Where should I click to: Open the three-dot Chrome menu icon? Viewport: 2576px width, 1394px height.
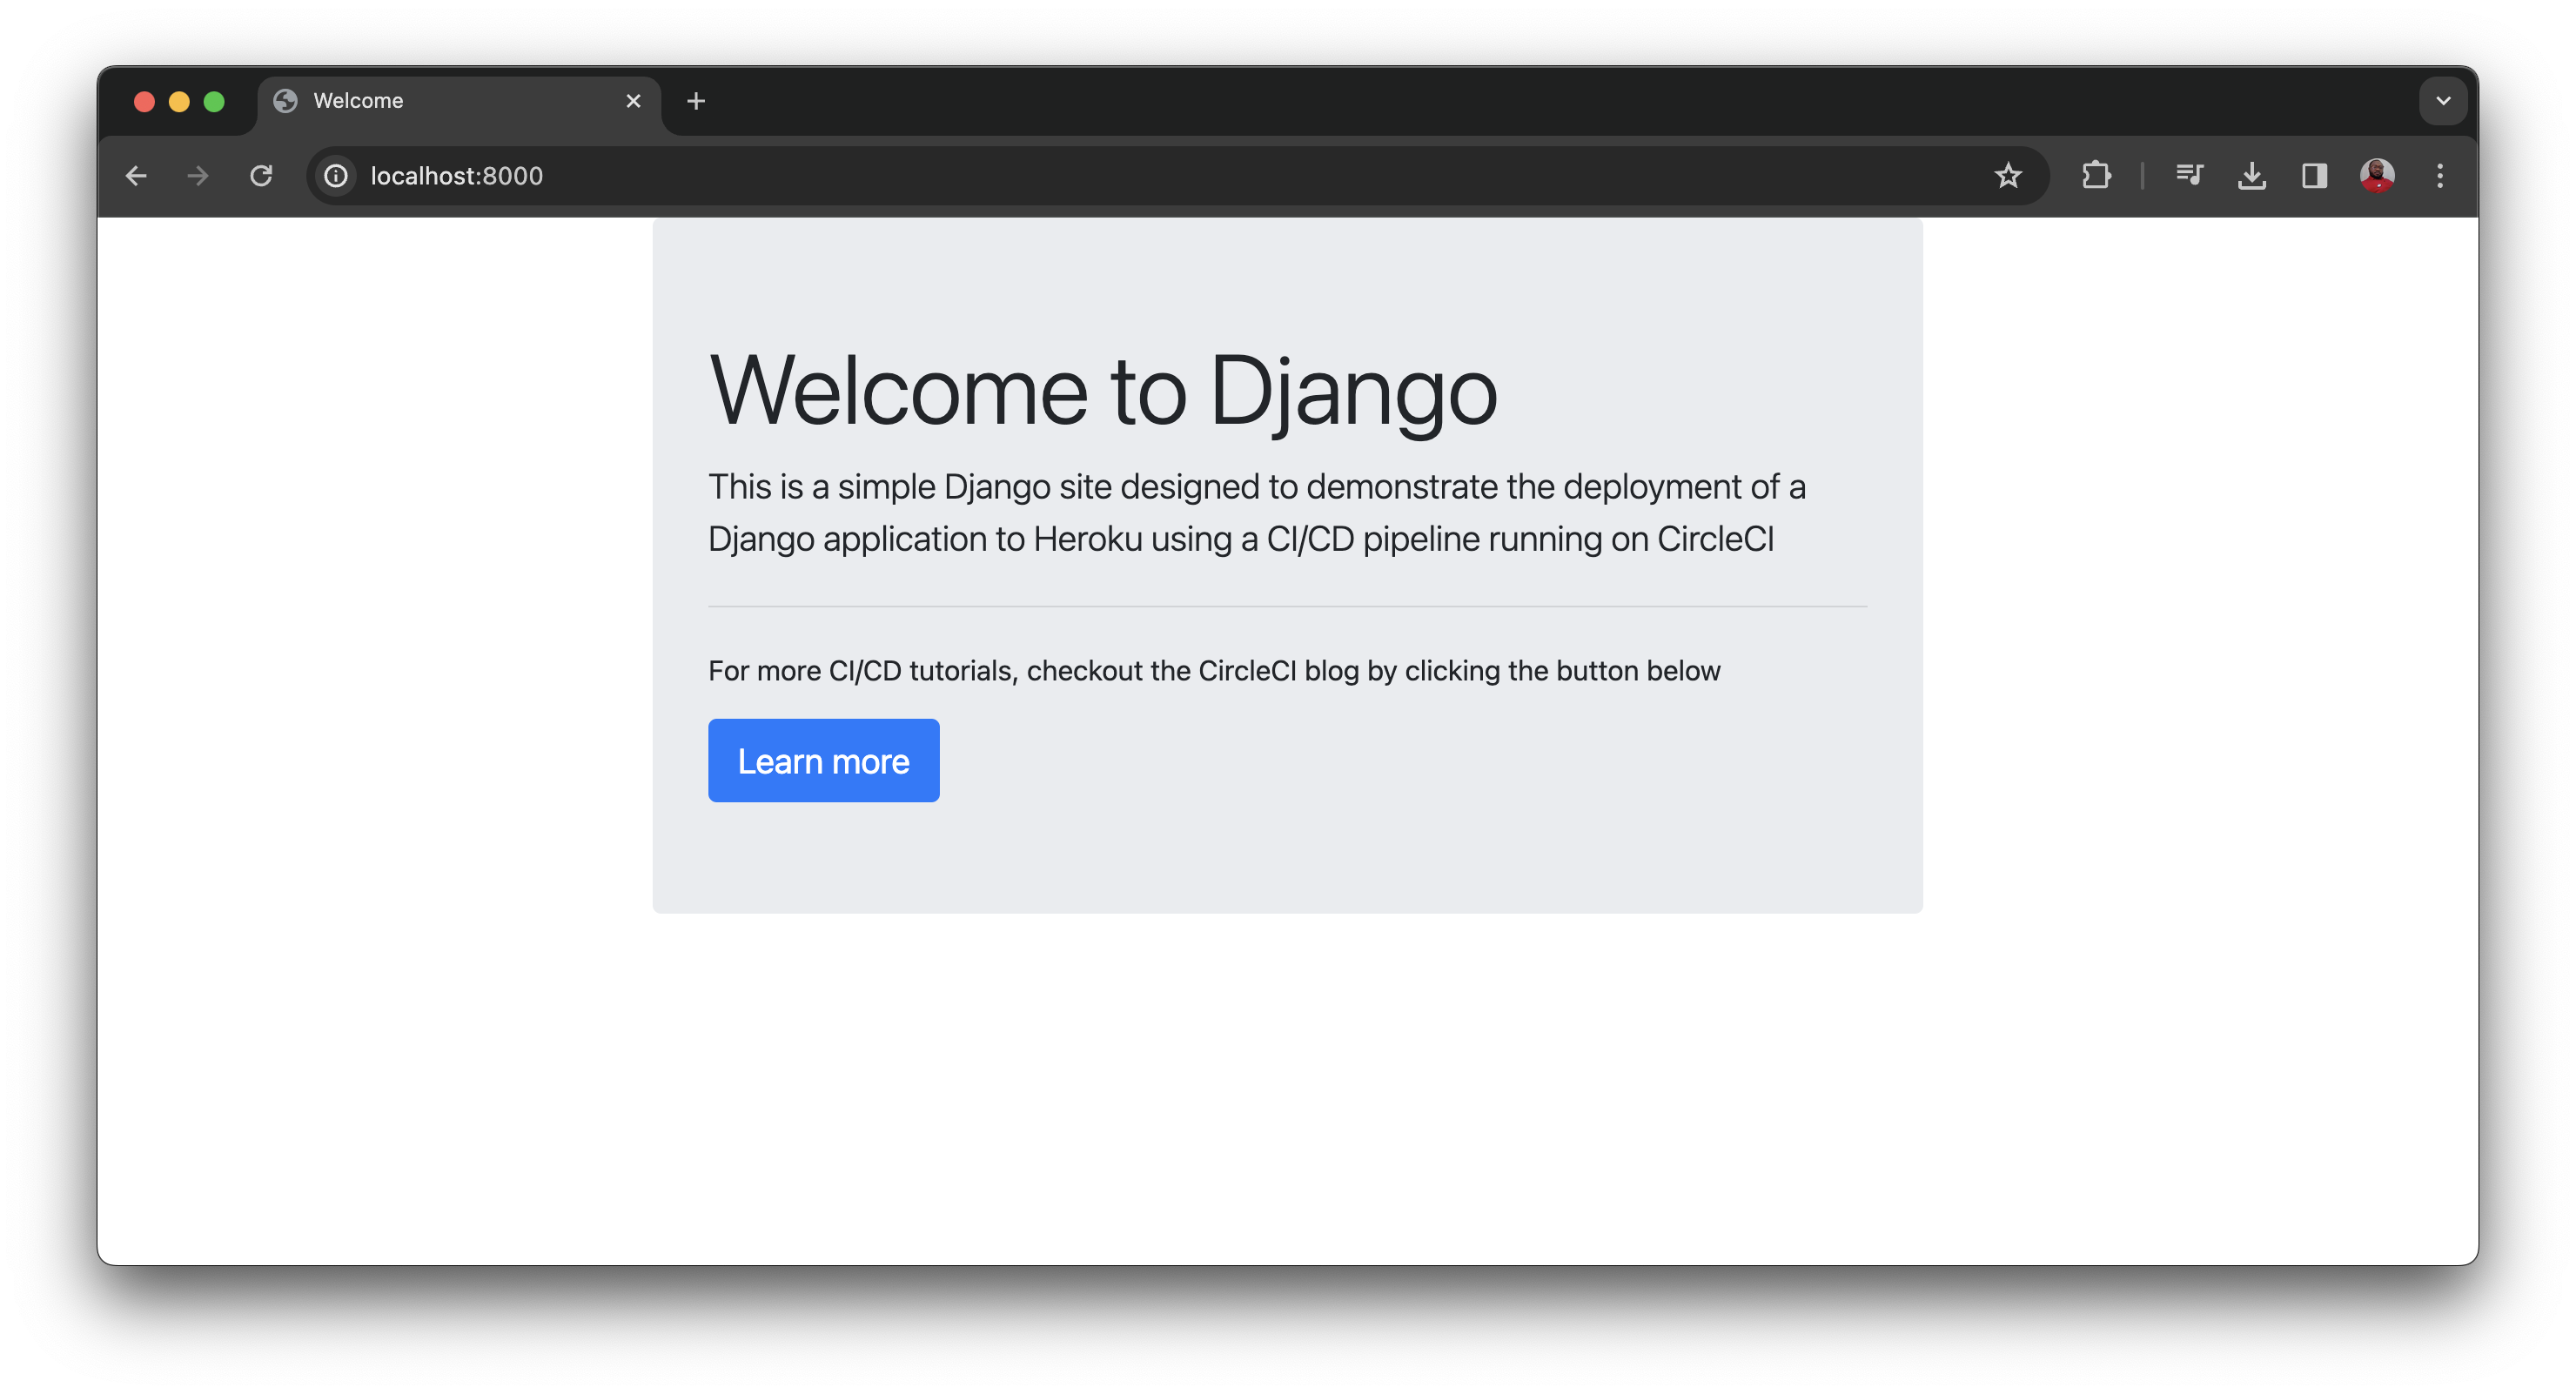[x=2440, y=175]
